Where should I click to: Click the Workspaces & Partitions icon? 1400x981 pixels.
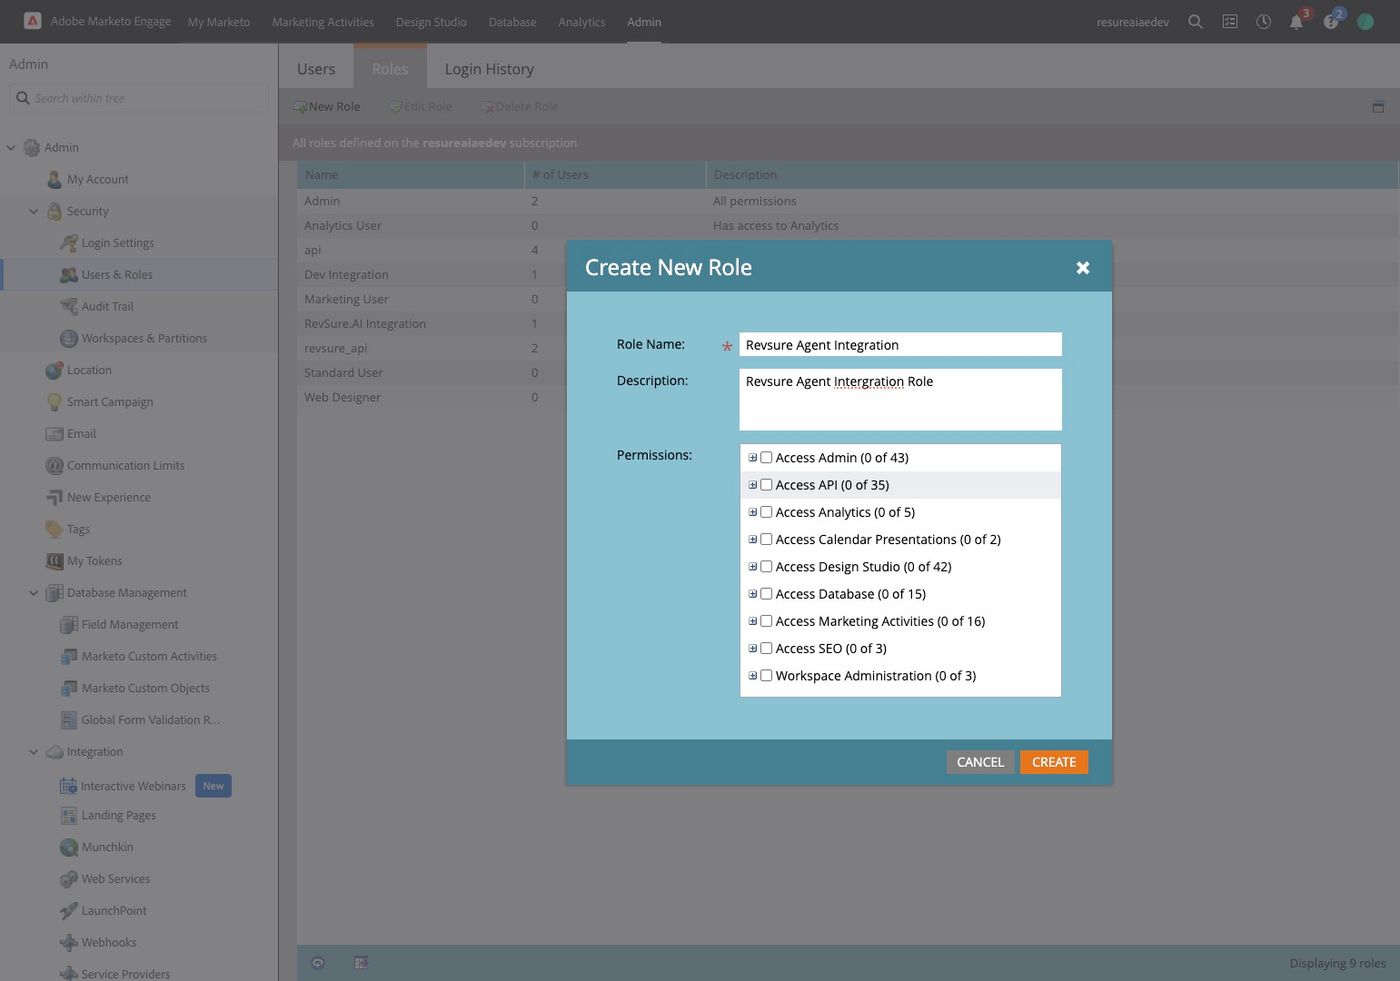tap(69, 338)
